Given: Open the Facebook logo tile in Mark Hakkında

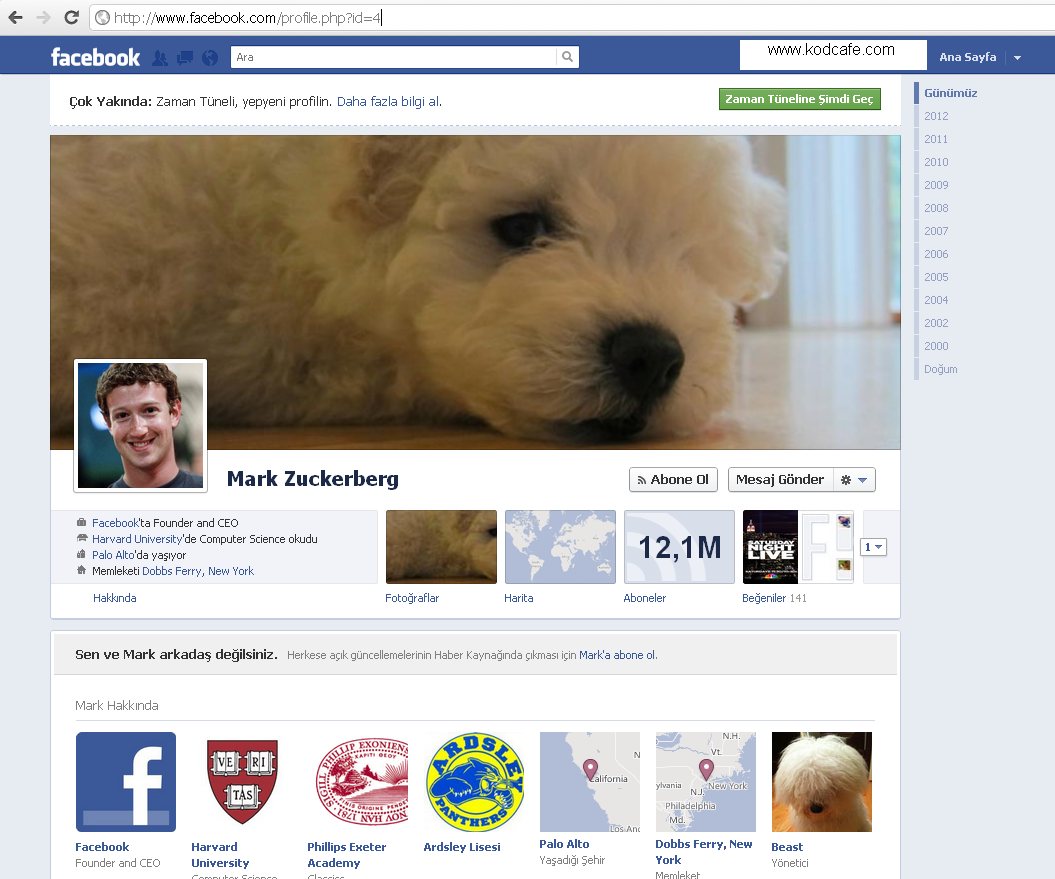Looking at the screenshot, I should [x=126, y=782].
